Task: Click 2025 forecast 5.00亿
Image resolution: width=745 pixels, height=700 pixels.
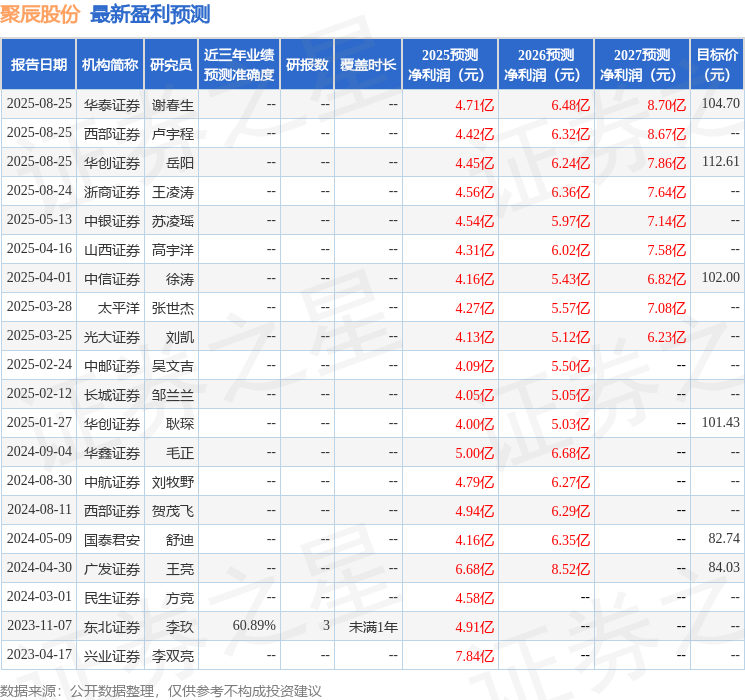Action: pyautogui.click(x=475, y=453)
